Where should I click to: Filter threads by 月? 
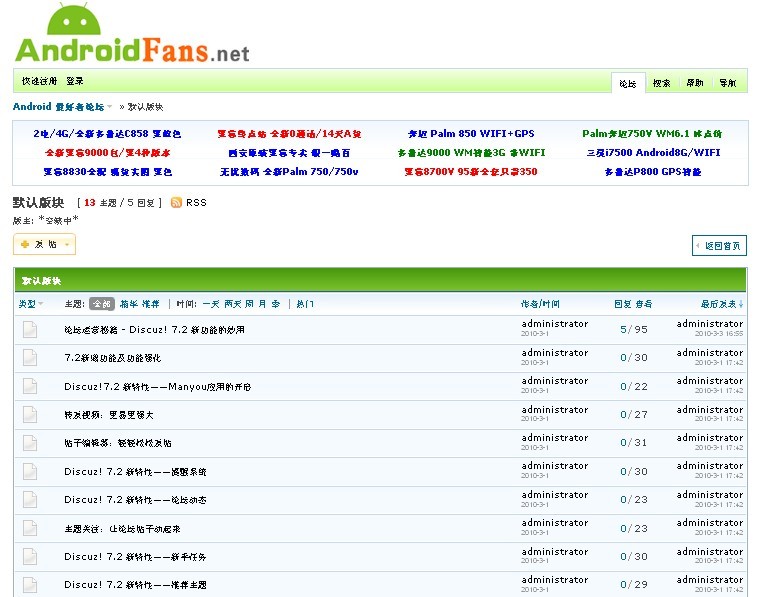pos(262,304)
